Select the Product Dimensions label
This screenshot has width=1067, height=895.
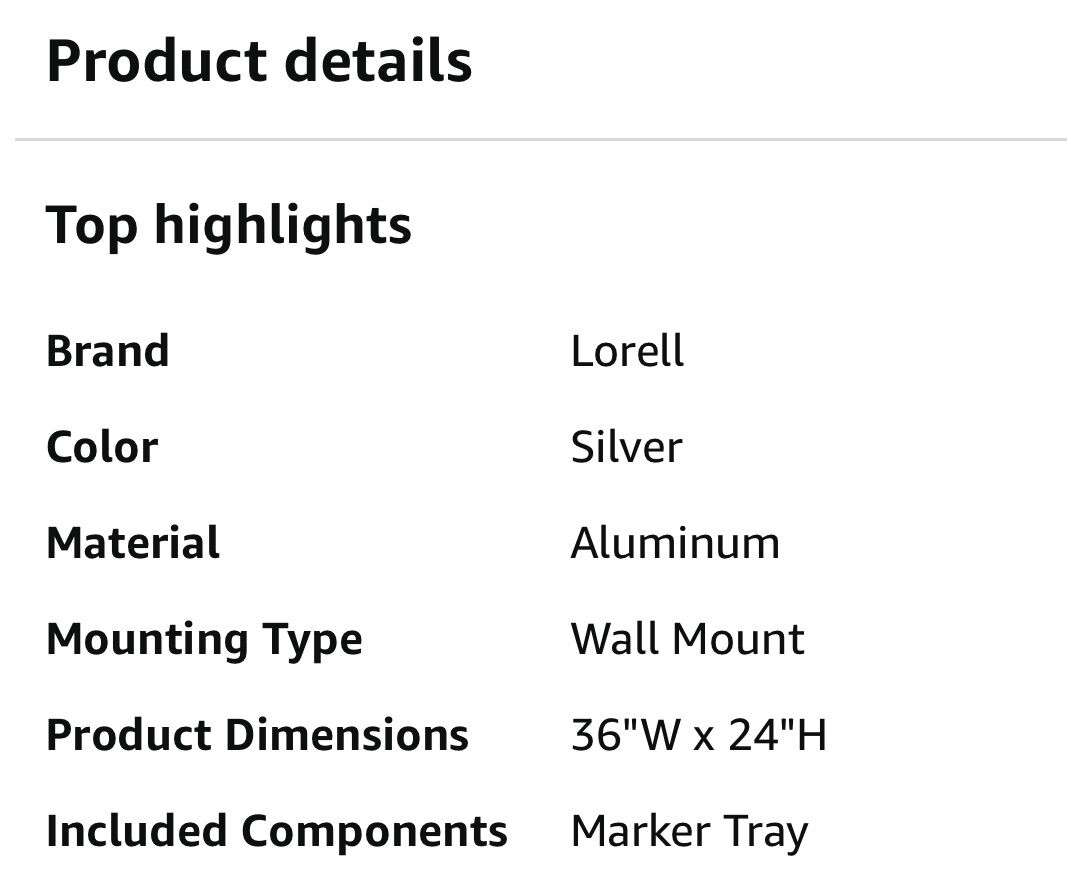[x=257, y=735]
